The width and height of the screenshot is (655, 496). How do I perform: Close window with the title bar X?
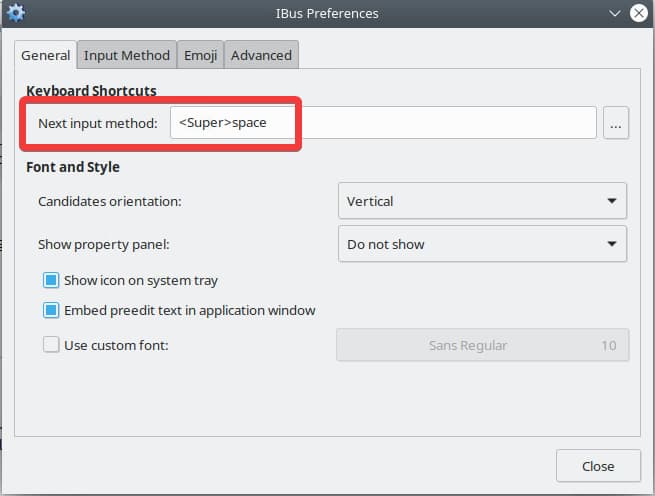638,14
